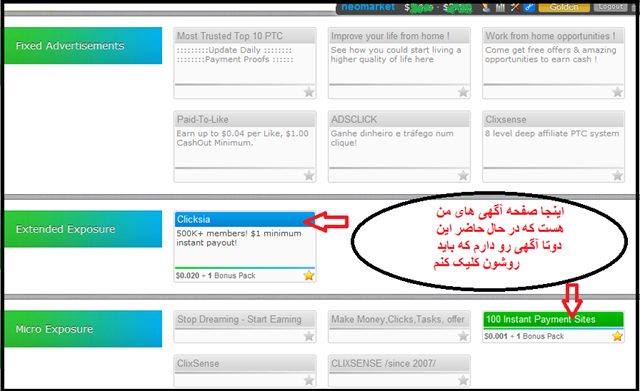Click the star on the Paid-To-Like ad

(x=309, y=176)
